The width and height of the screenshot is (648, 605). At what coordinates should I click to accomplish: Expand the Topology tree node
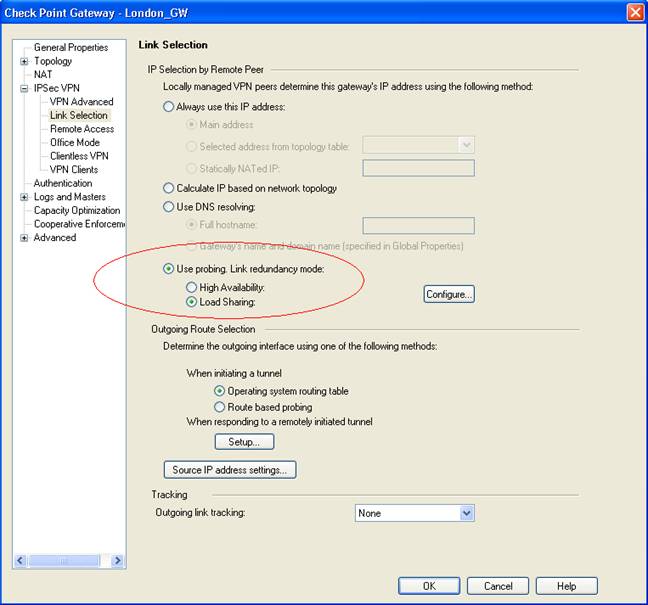[24, 62]
